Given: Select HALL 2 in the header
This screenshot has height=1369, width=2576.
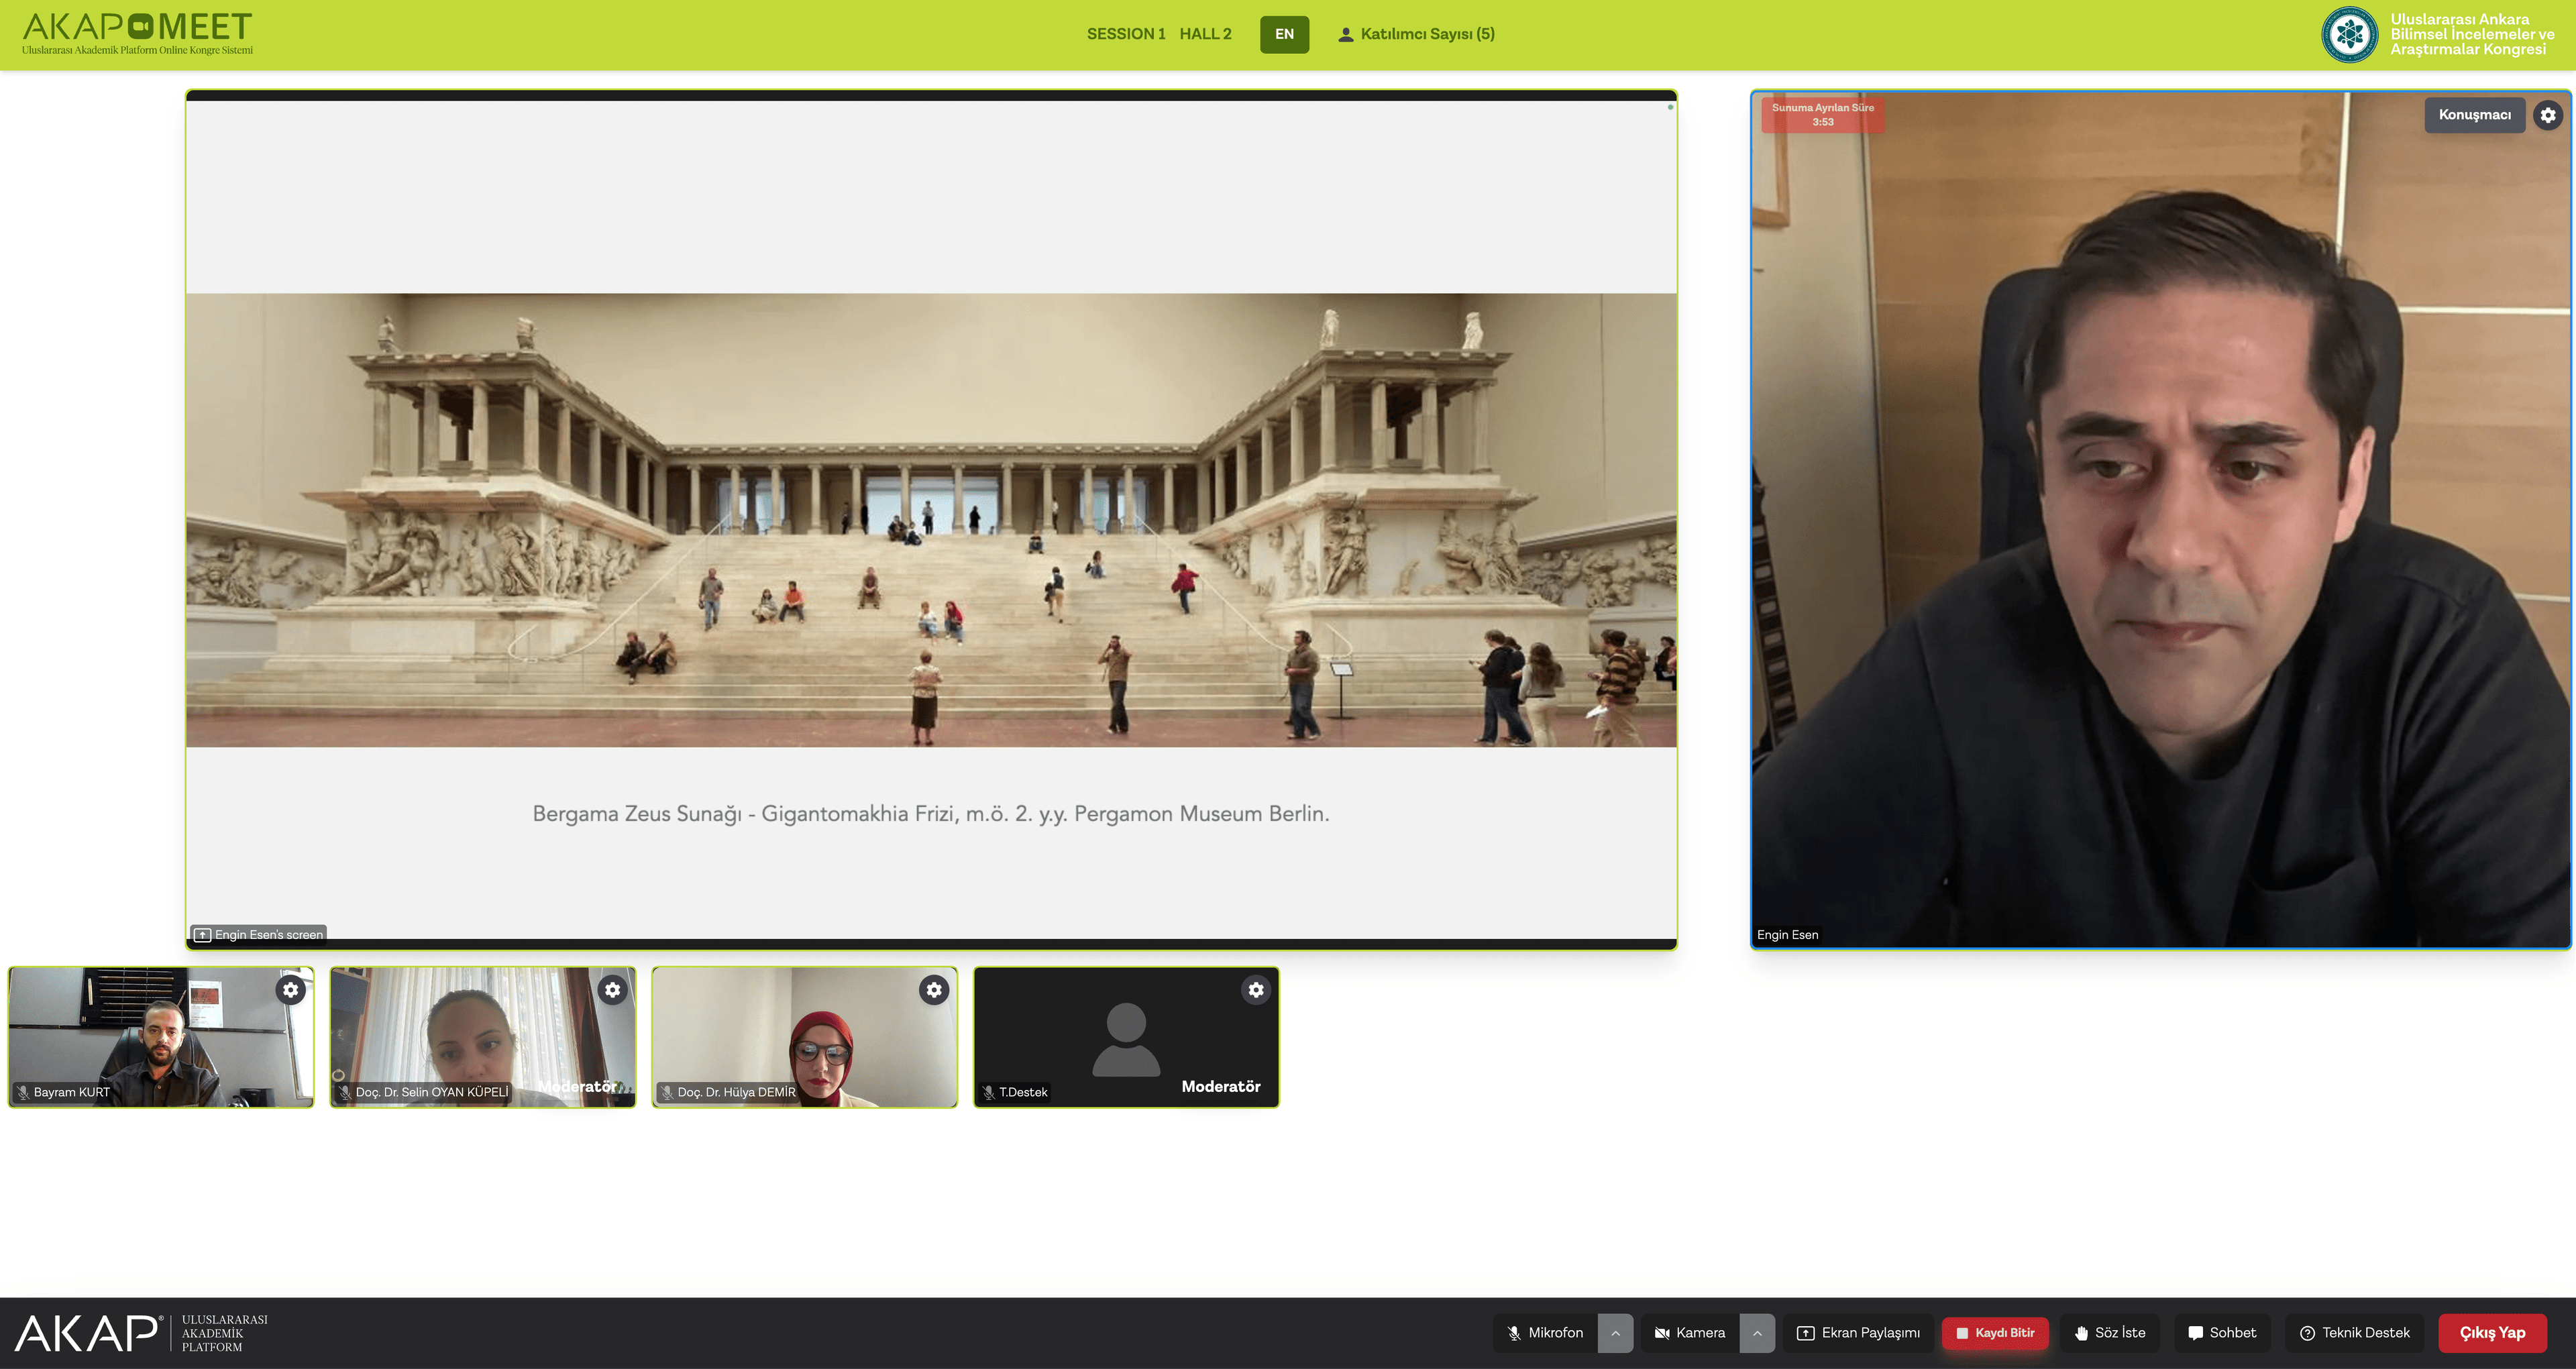Looking at the screenshot, I should coord(1205,34).
